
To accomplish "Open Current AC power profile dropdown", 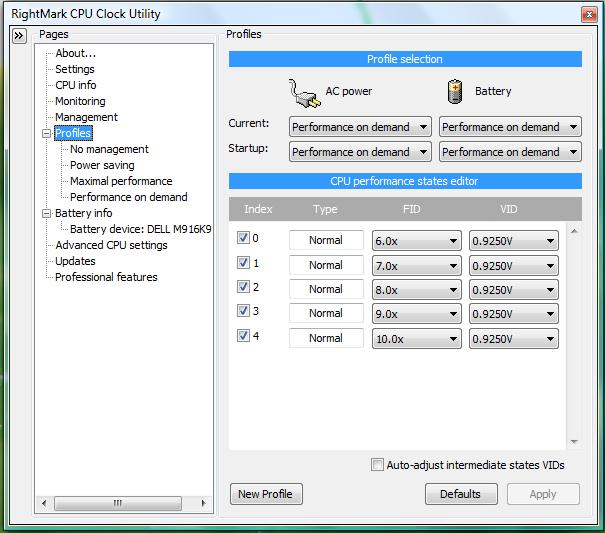I will coord(360,127).
